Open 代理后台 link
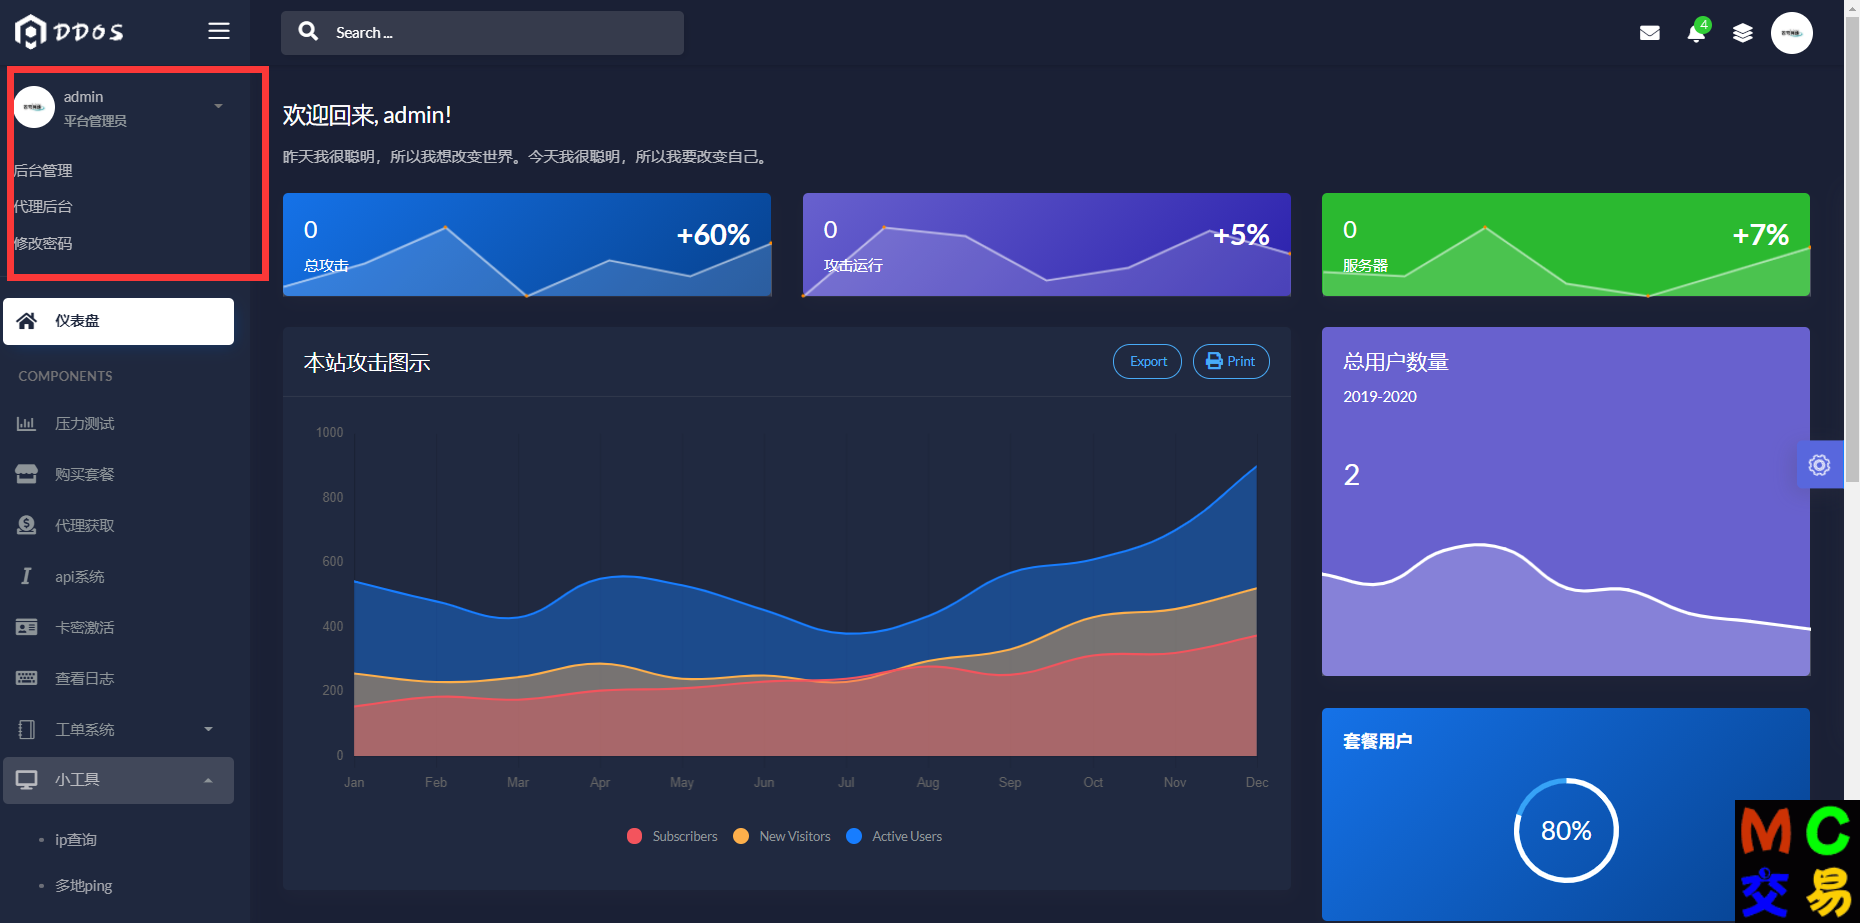 point(43,207)
